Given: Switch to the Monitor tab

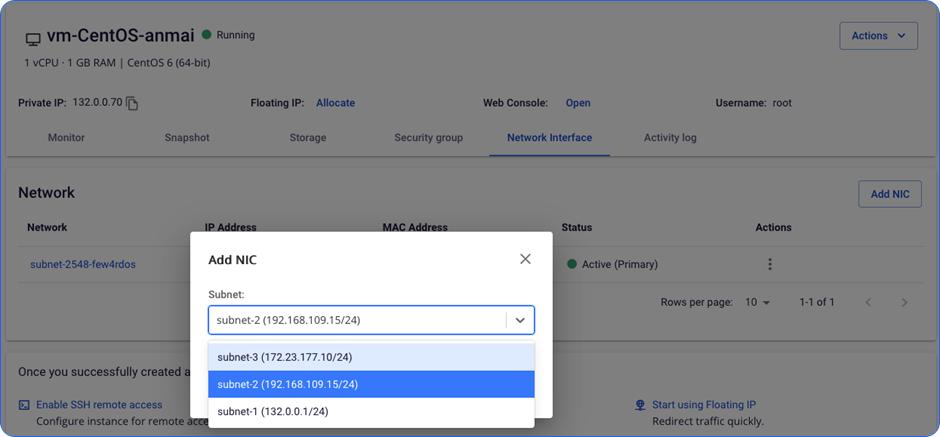Looking at the screenshot, I should (x=66, y=138).
